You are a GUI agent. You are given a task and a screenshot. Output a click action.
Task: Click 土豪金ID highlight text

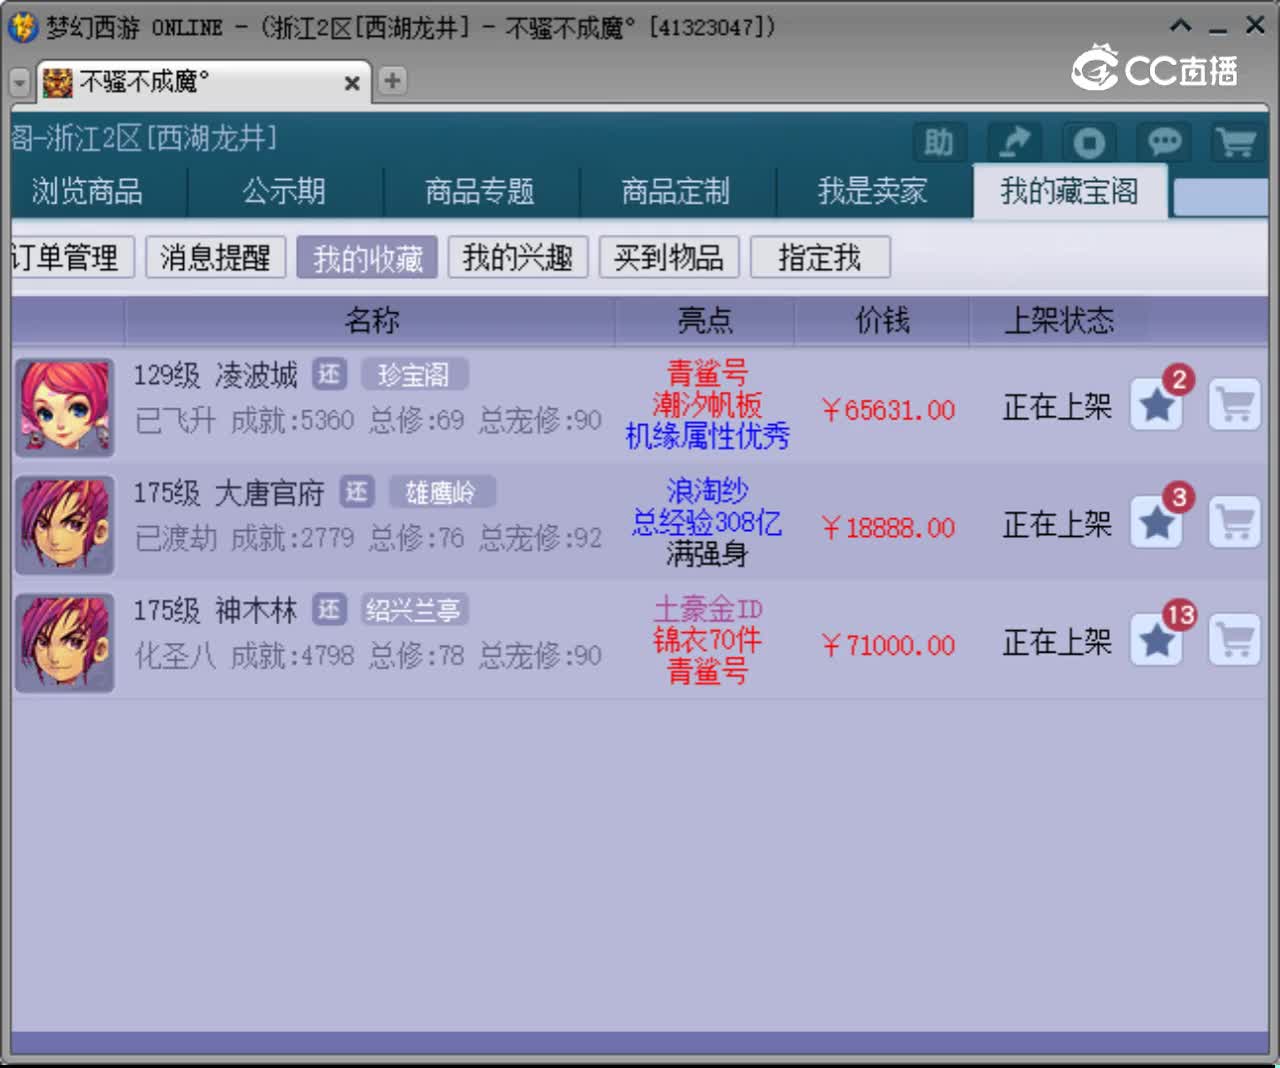tap(707, 608)
